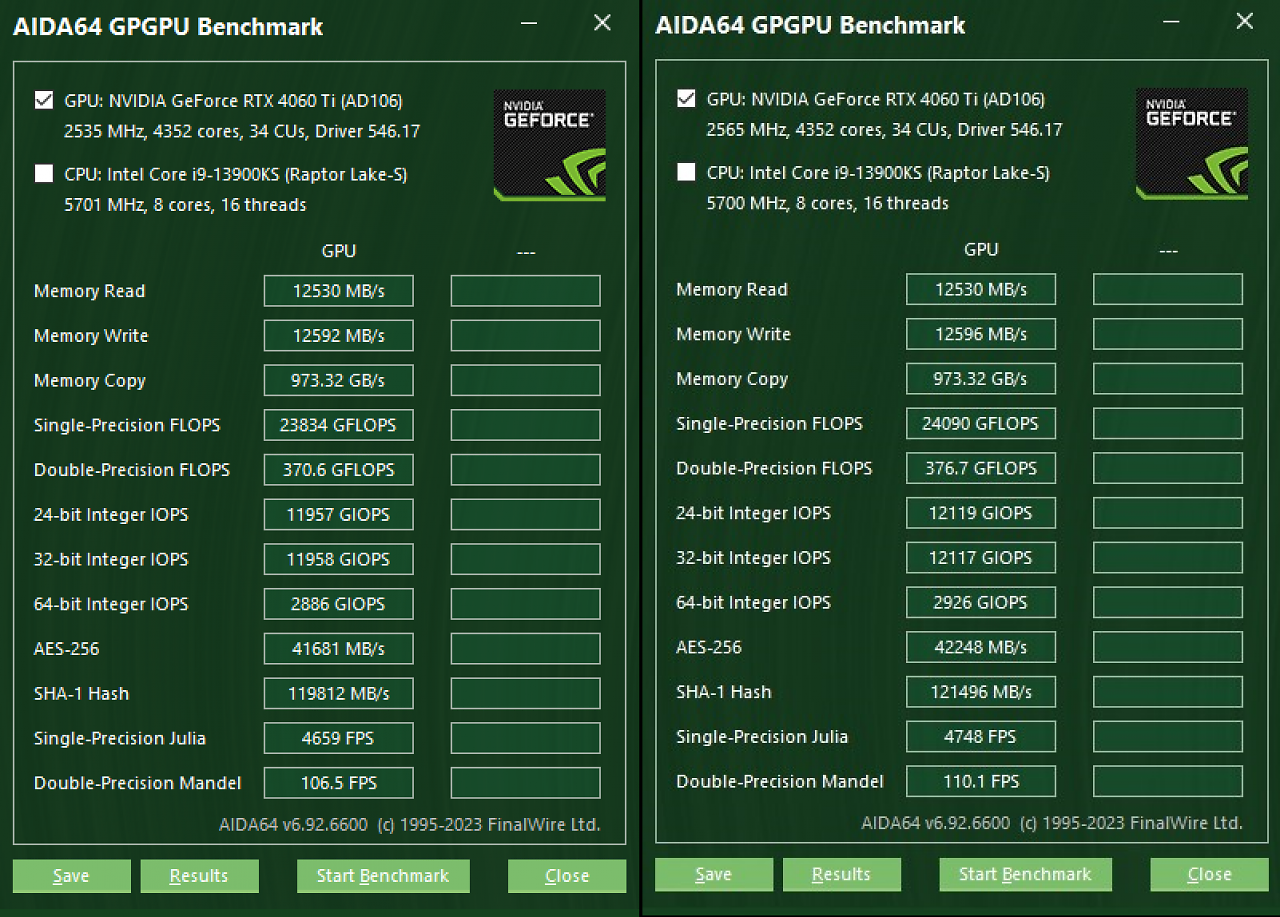Select 12592 MB/s Memory Write value
This screenshot has height=917, width=1280.
click(x=339, y=336)
